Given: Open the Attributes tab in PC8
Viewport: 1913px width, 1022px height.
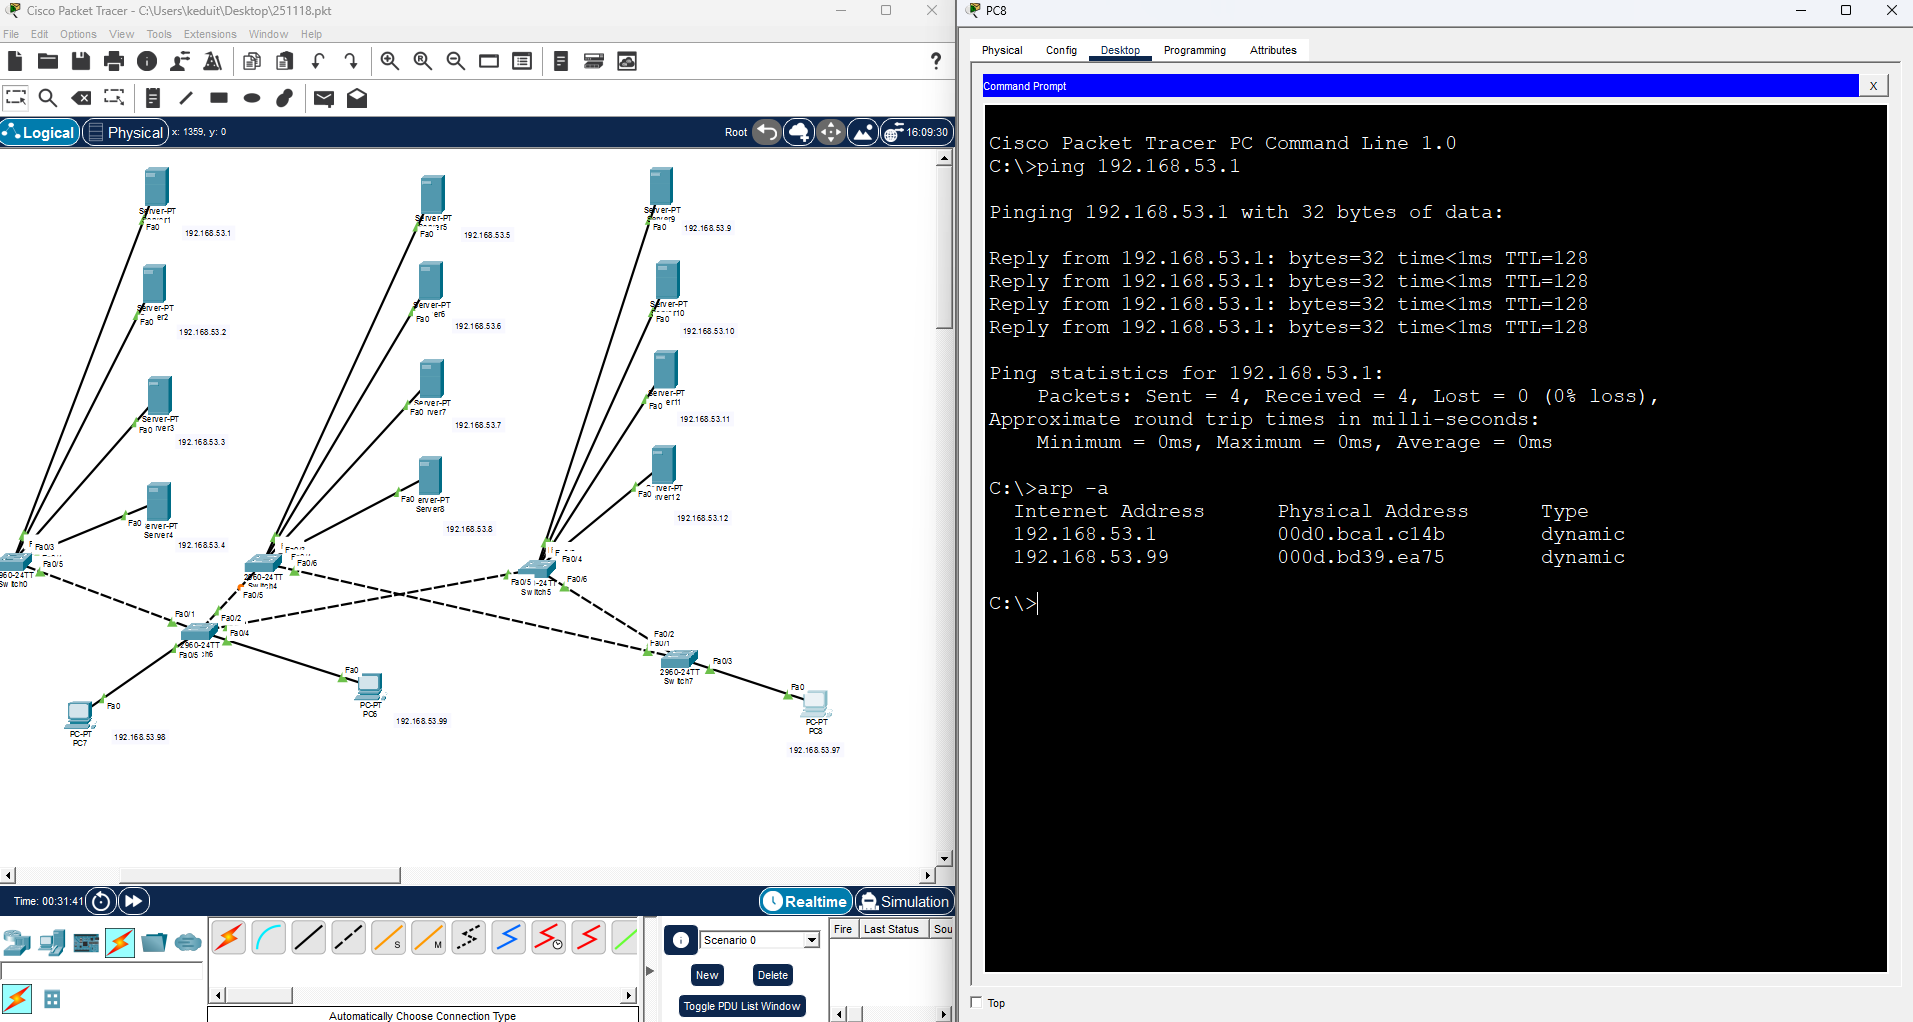Looking at the screenshot, I should (1273, 50).
